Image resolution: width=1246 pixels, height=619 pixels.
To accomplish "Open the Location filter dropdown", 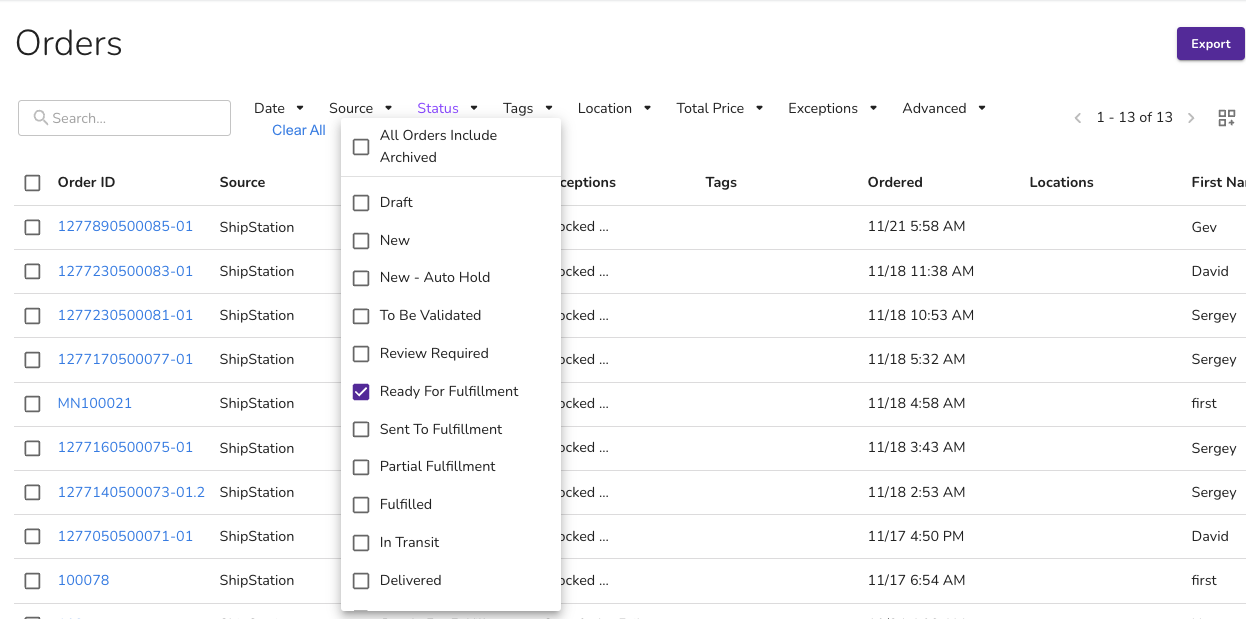I will (x=614, y=108).
